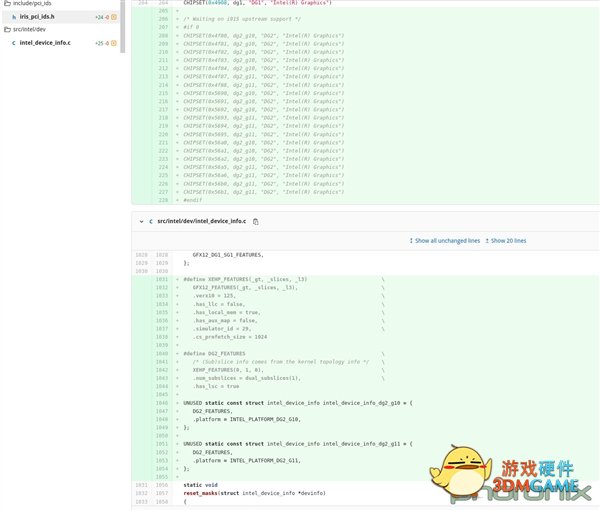Click the C language icon in the diff file header

click(151, 222)
